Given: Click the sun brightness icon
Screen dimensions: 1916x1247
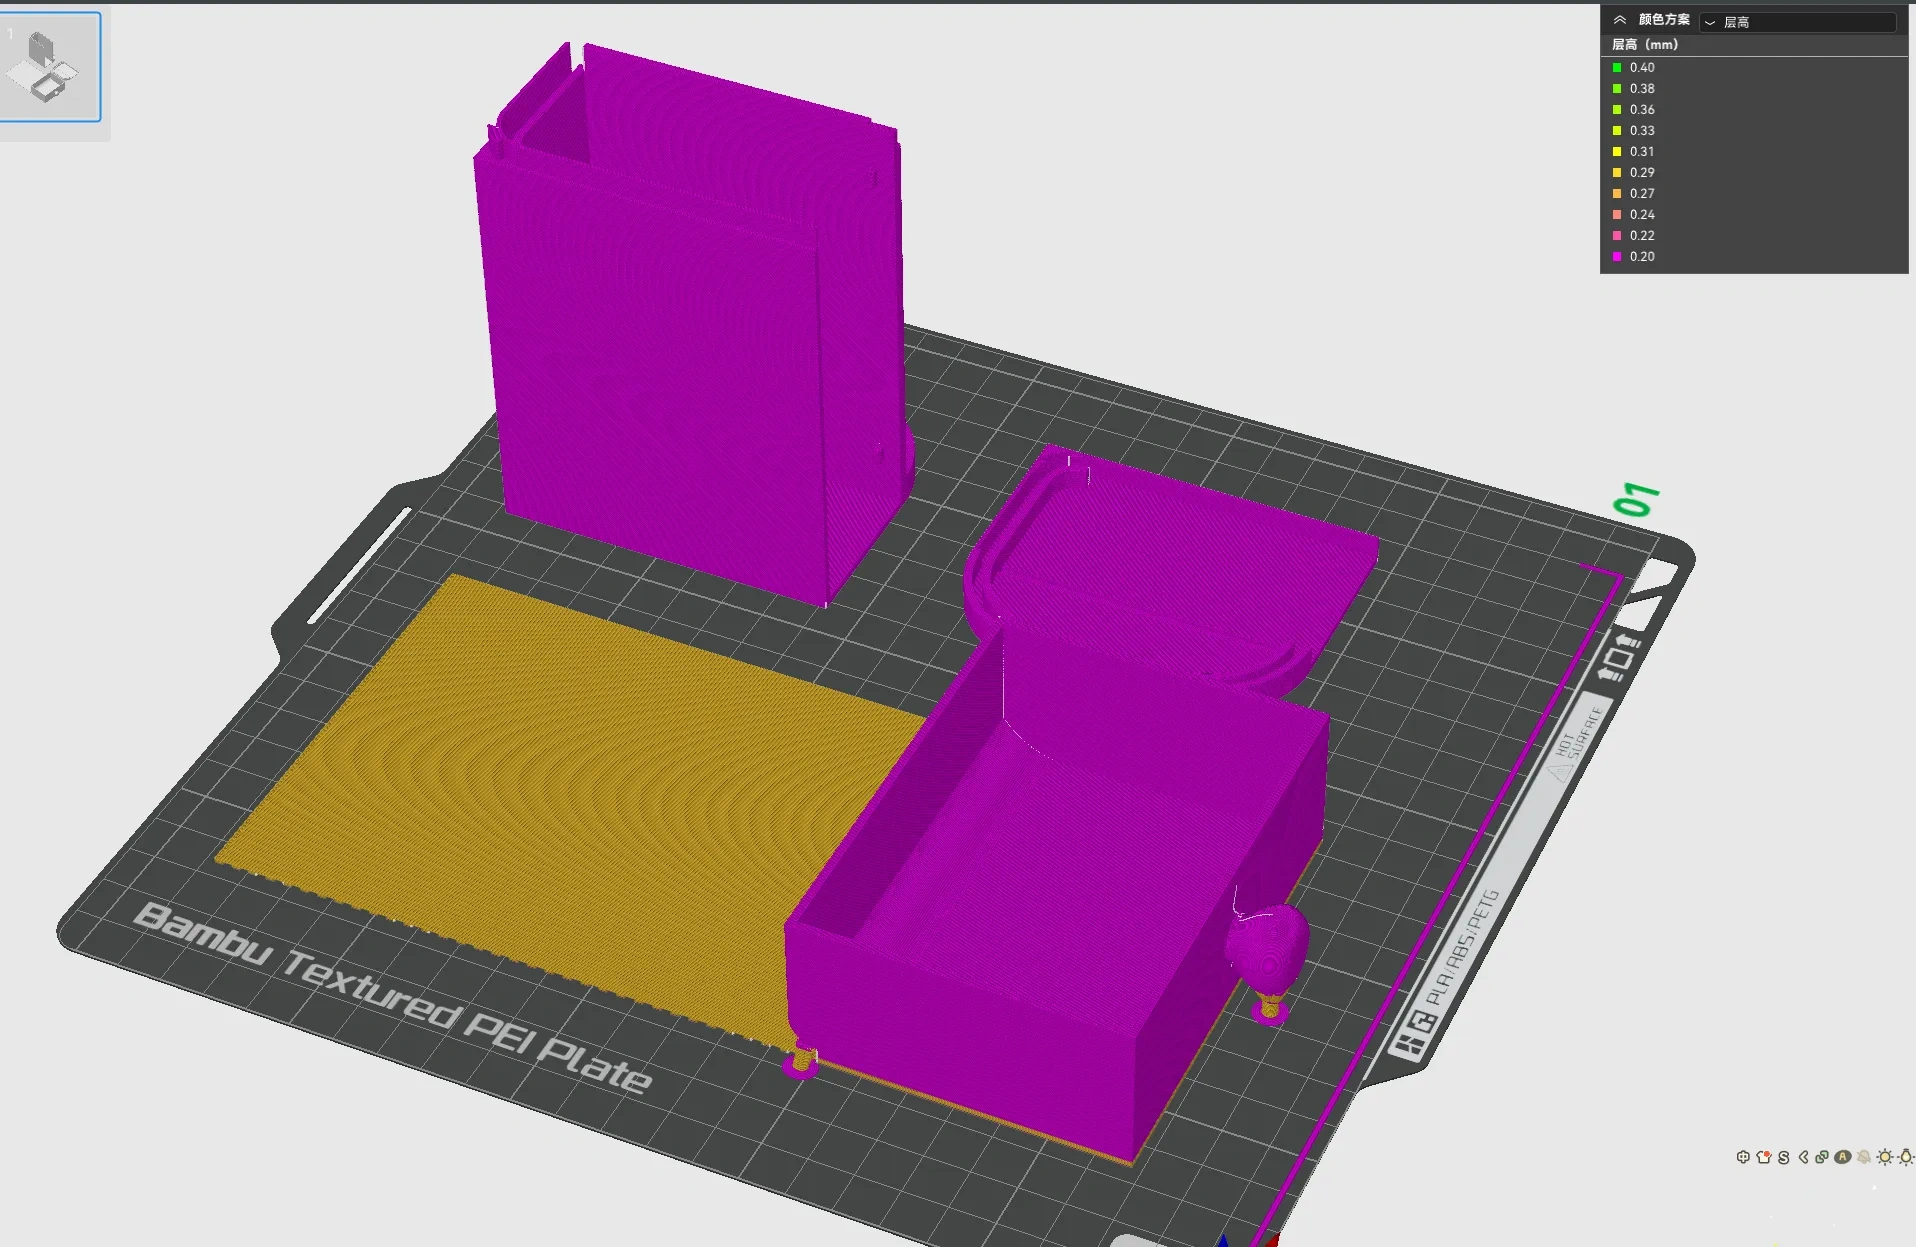Looking at the screenshot, I should coord(1885,1157).
